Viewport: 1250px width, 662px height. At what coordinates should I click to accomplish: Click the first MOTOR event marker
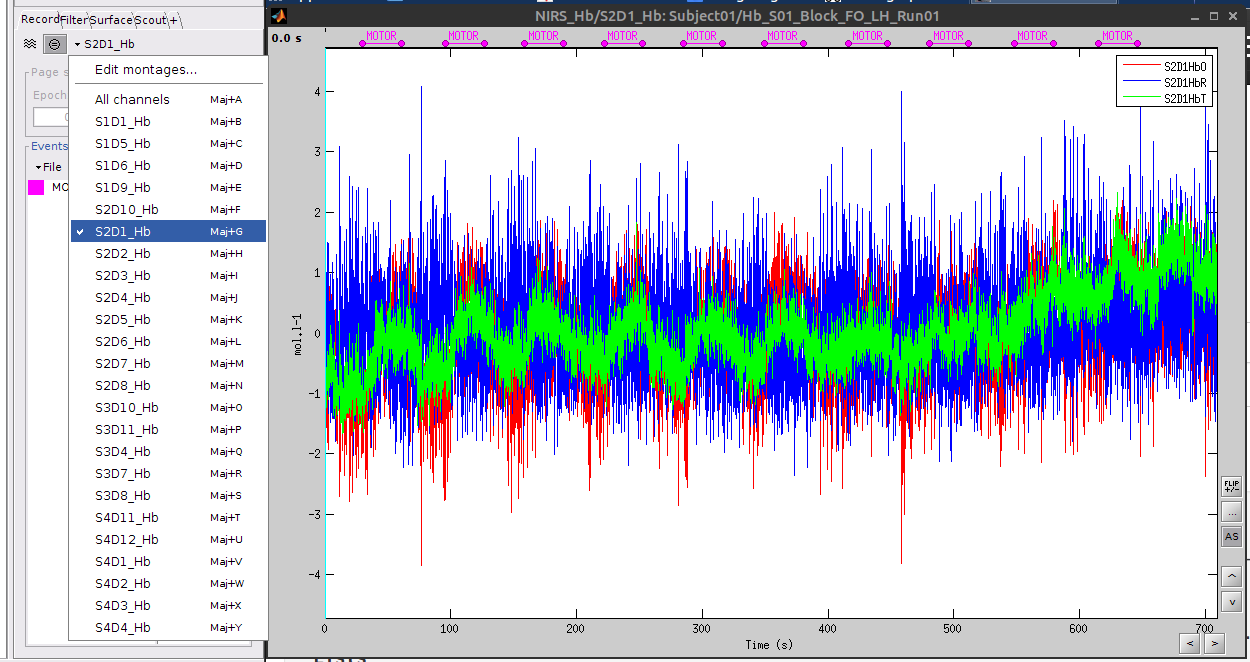[x=381, y=36]
